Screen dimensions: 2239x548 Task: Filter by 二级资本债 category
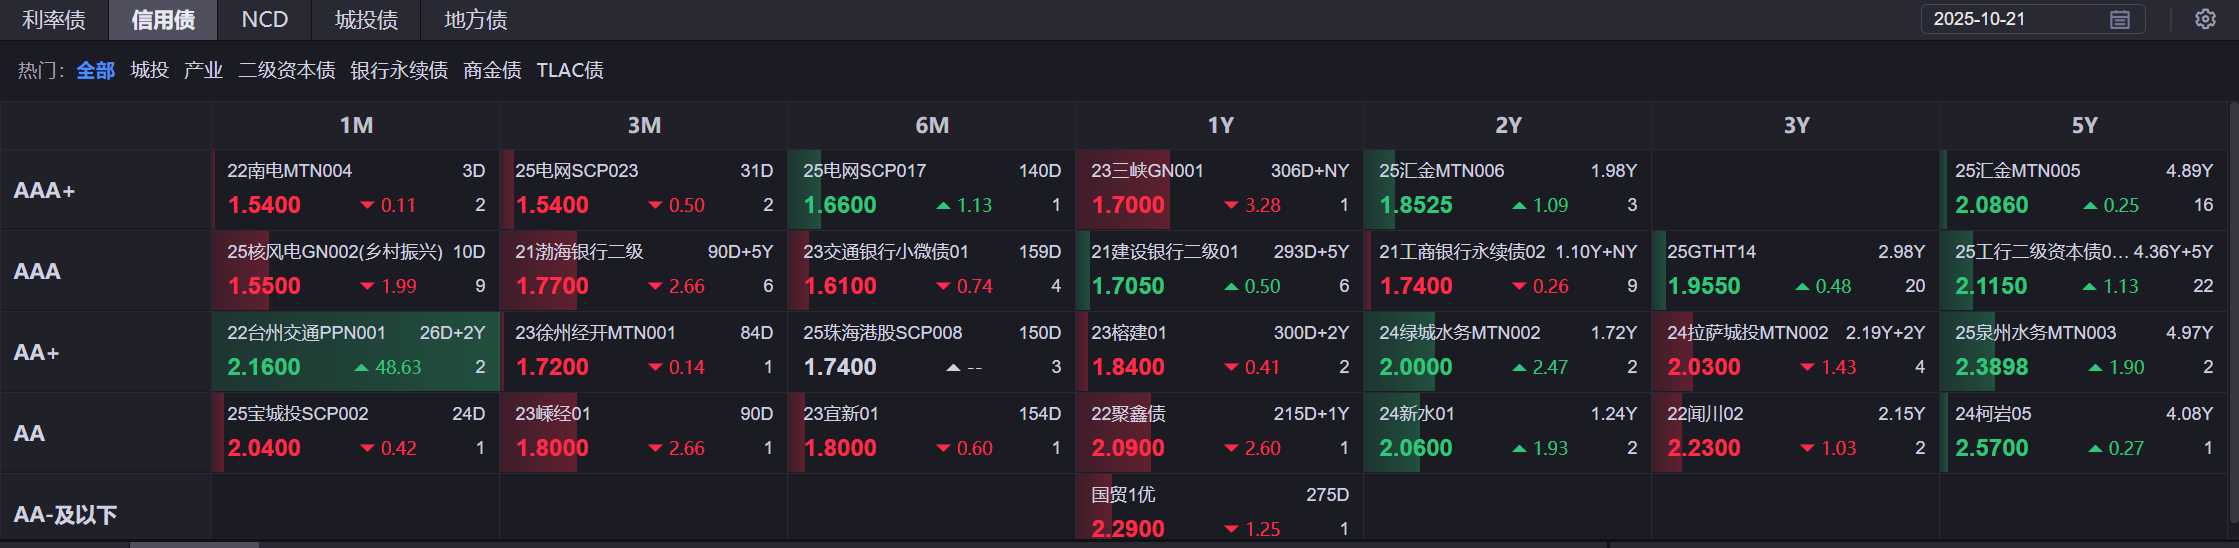click(x=287, y=70)
